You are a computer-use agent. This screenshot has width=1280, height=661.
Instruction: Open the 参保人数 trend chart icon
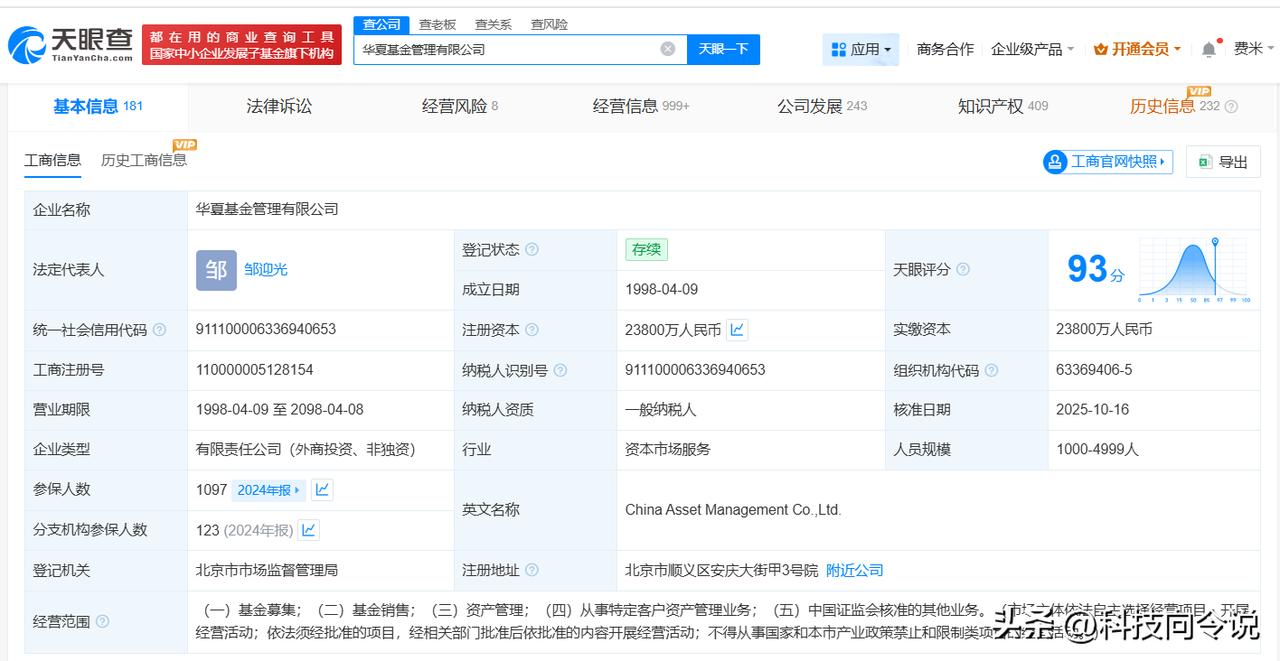click(x=322, y=490)
